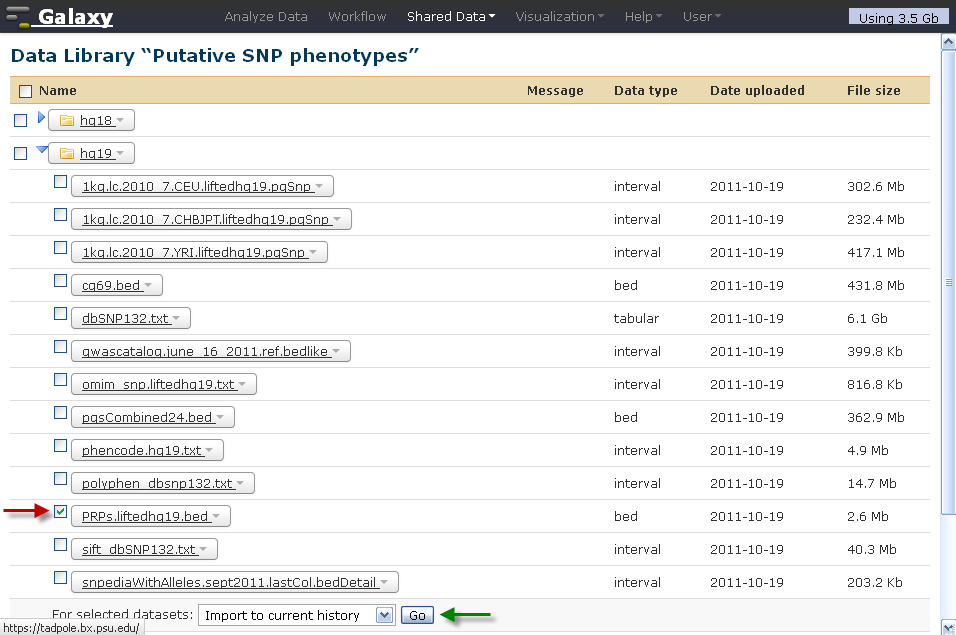Screen dimensions: 956x635
Task: Open the PRPs.liftedhg19.bed dataset link
Action: pos(145,516)
